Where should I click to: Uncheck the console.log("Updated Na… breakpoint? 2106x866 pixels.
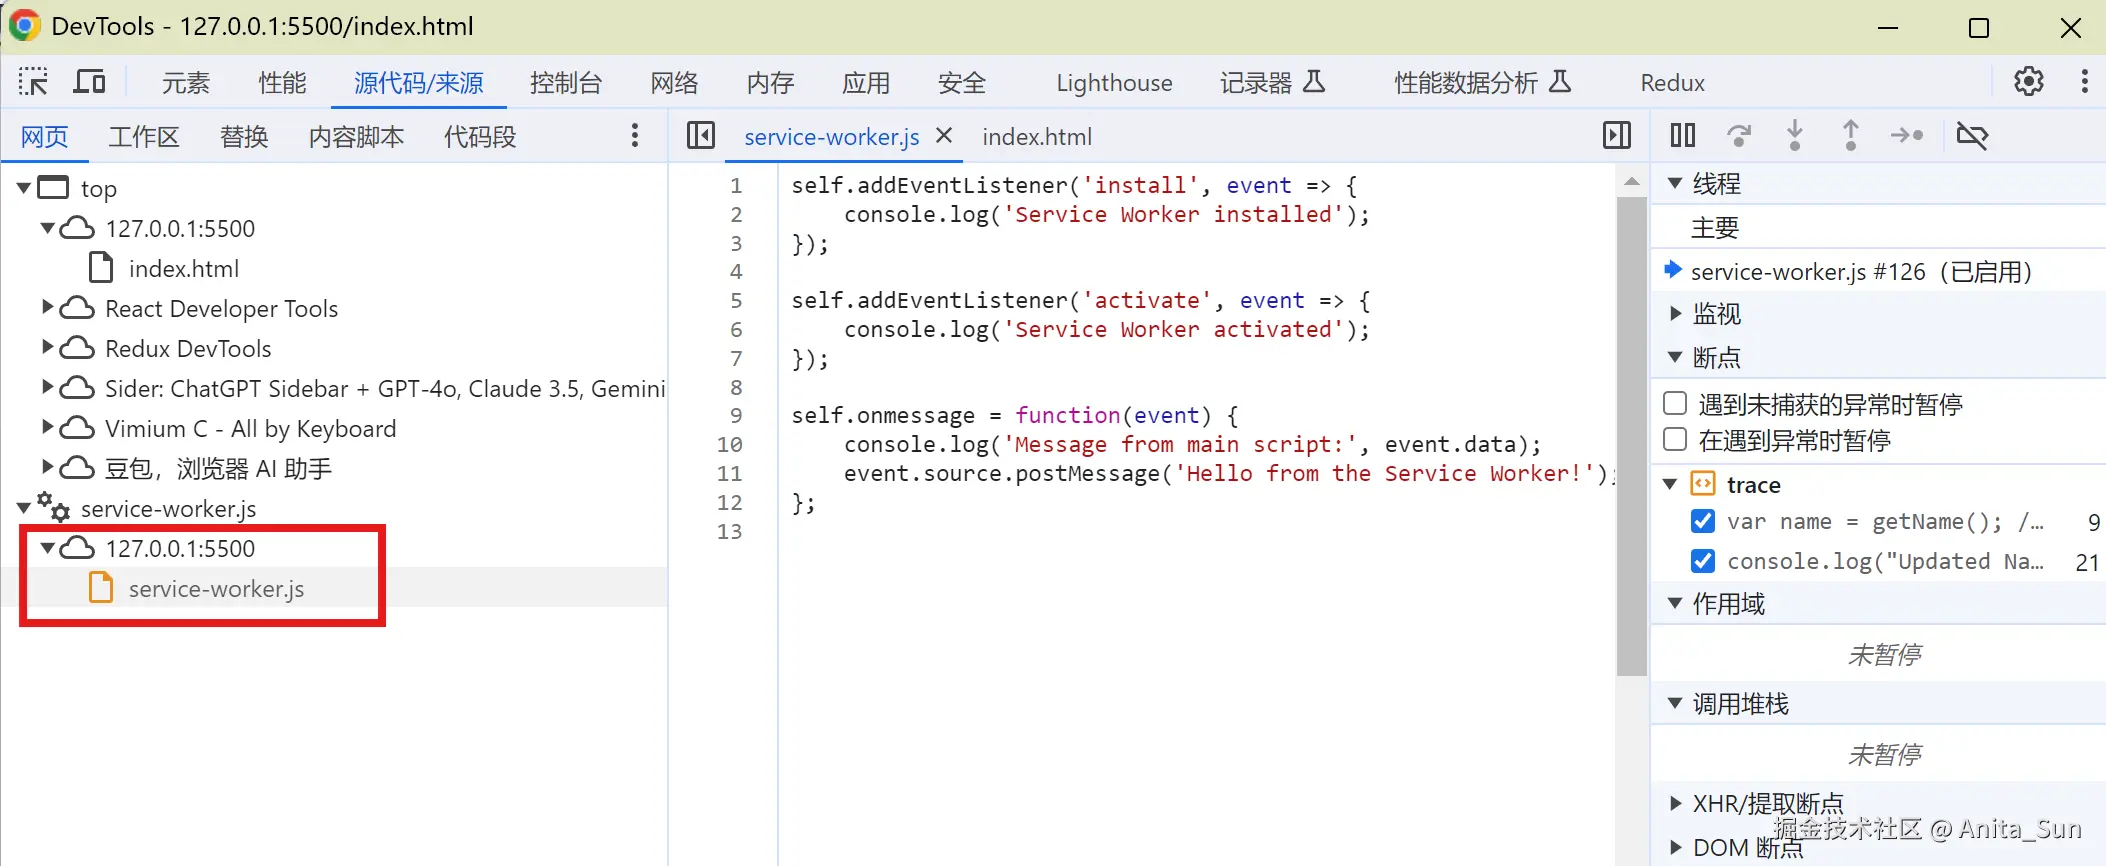1703,561
